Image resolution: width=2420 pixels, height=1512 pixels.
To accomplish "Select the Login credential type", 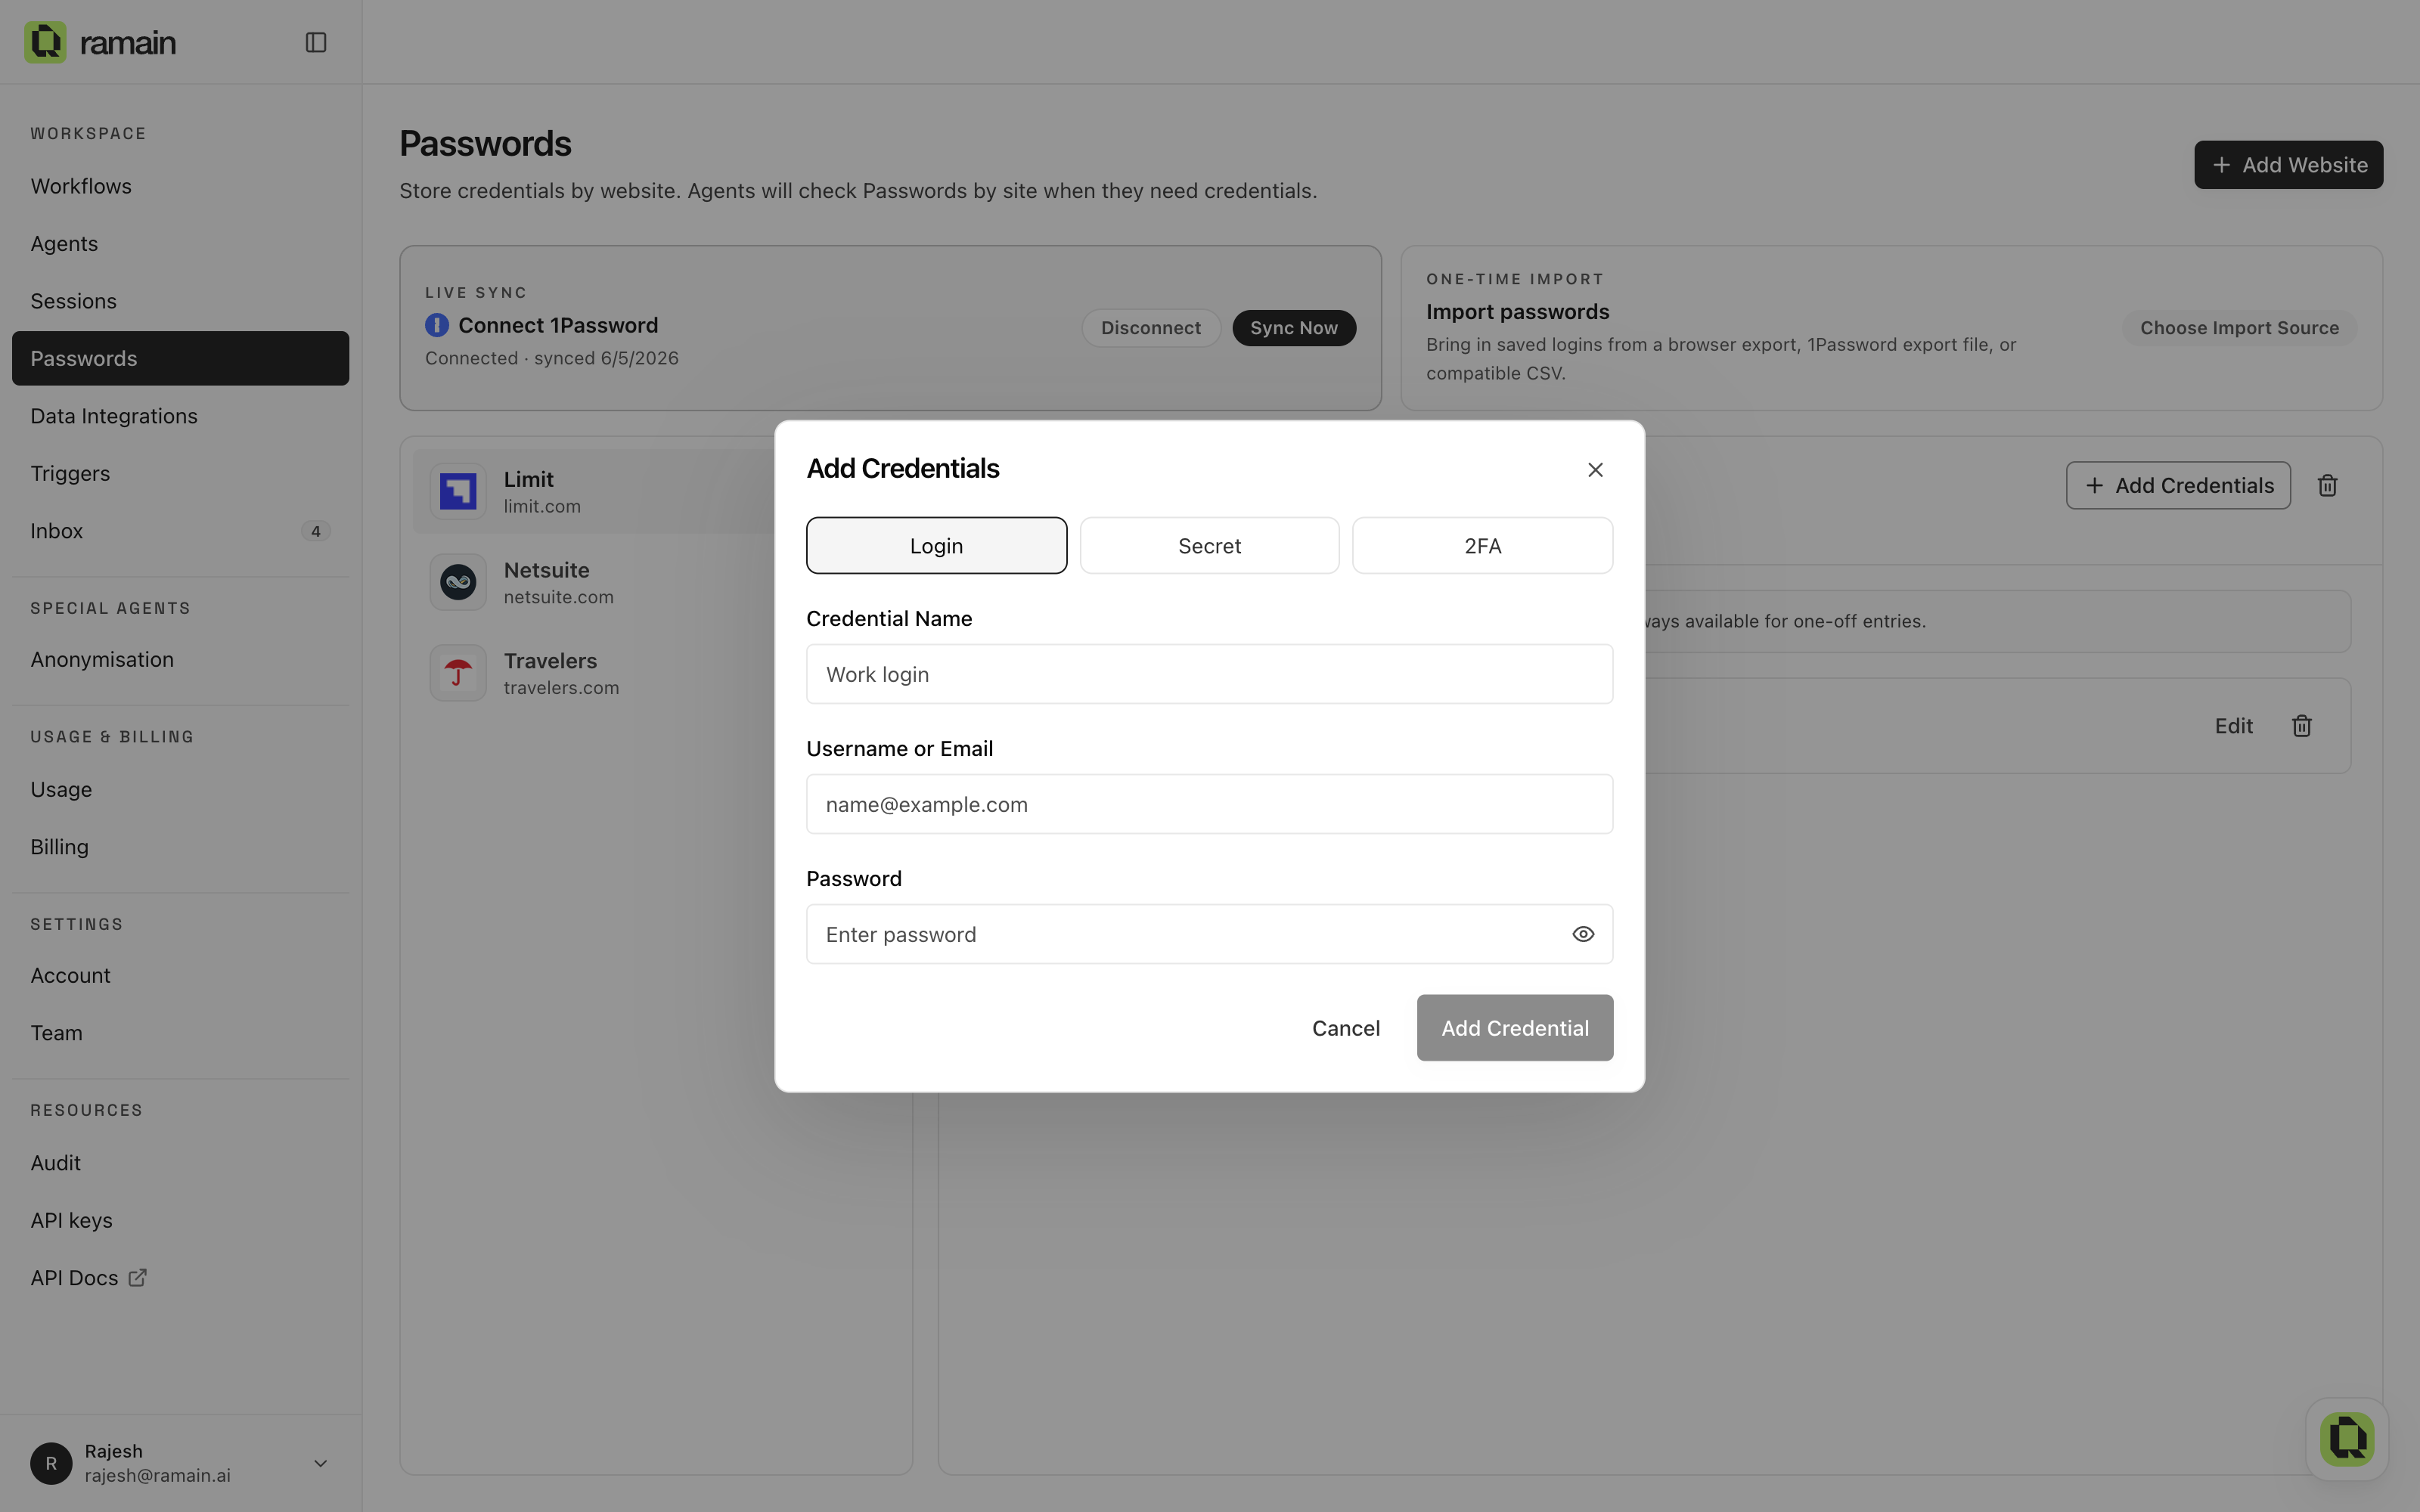I will (x=936, y=545).
